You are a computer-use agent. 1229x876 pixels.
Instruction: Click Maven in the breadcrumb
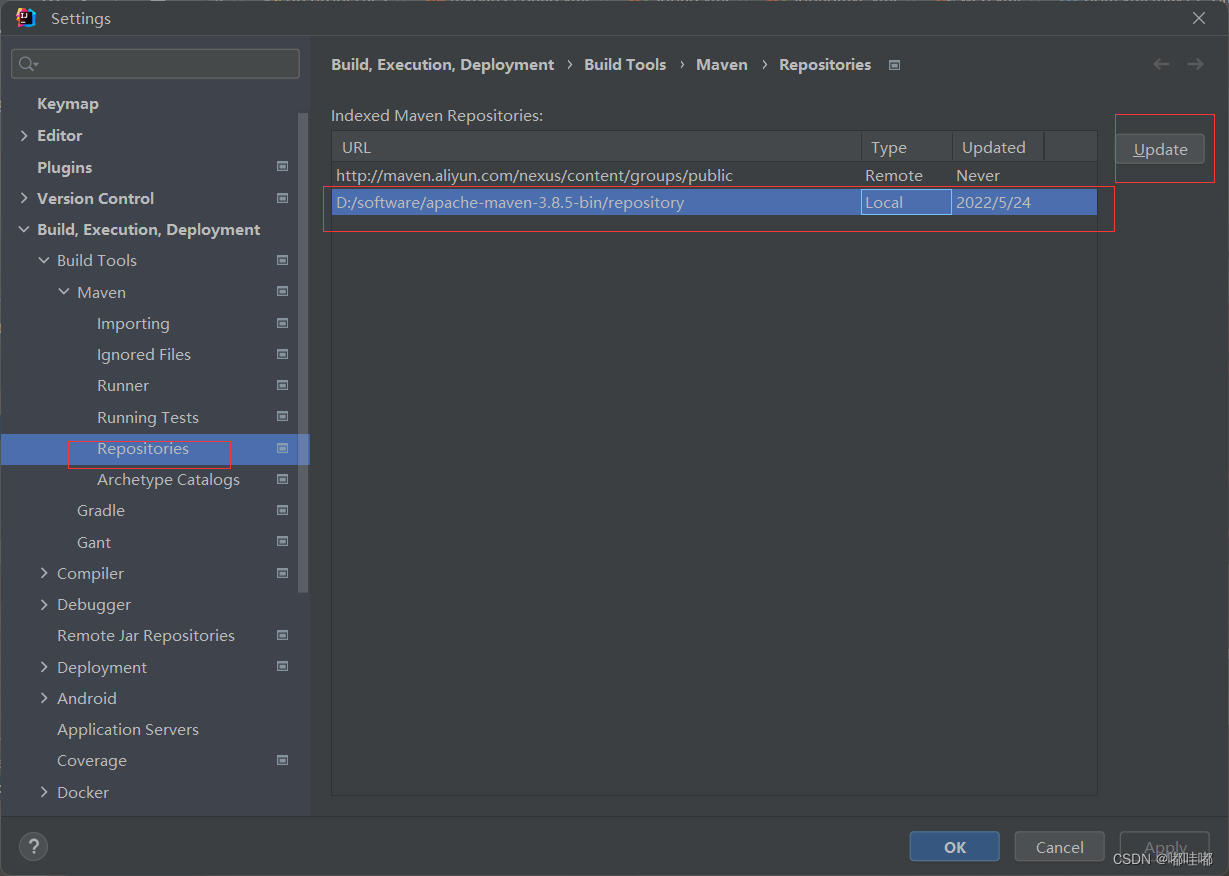click(722, 64)
